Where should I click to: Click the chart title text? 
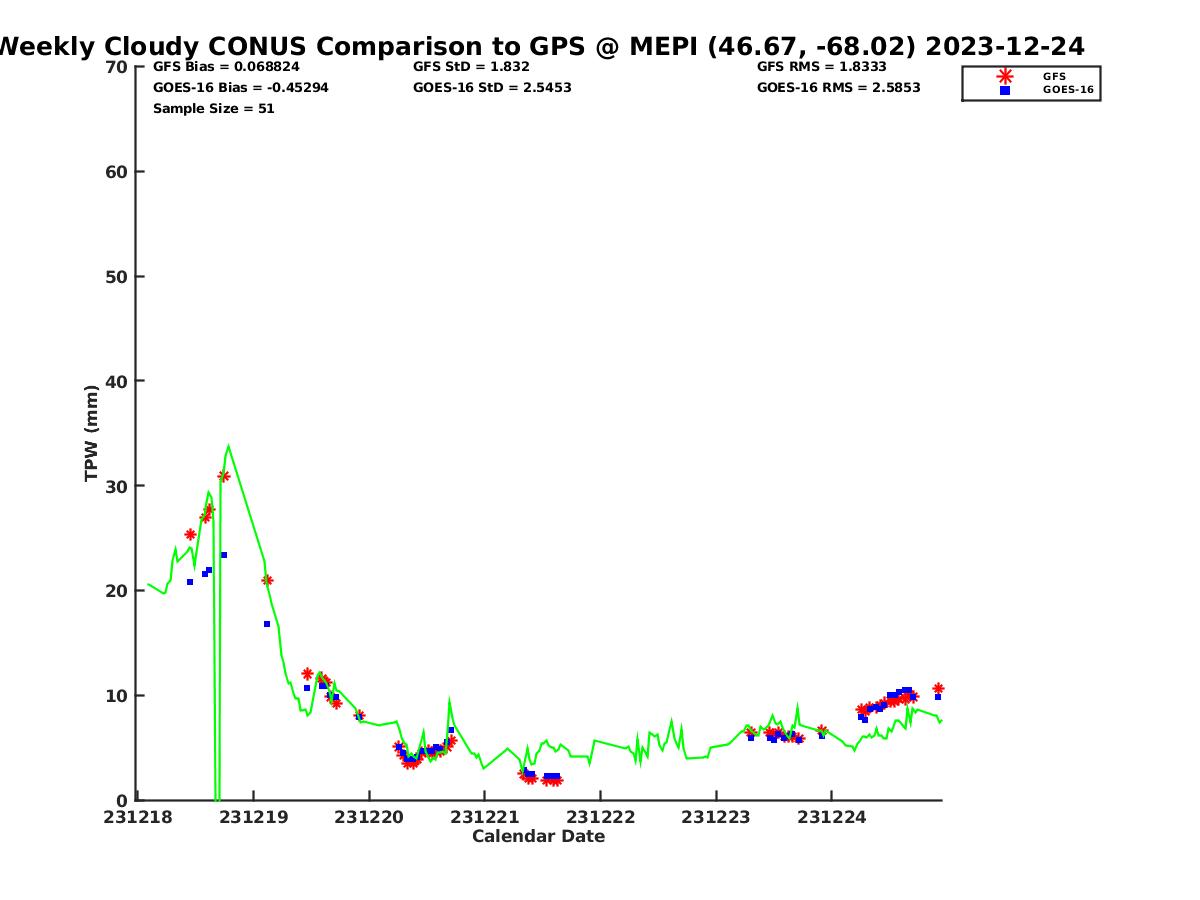pos(540,46)
